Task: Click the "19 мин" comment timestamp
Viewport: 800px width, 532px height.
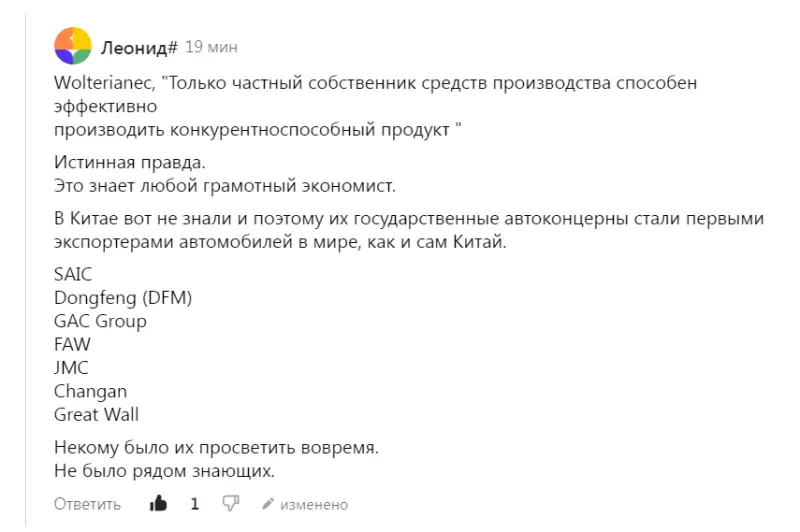Action: (211, 47)
